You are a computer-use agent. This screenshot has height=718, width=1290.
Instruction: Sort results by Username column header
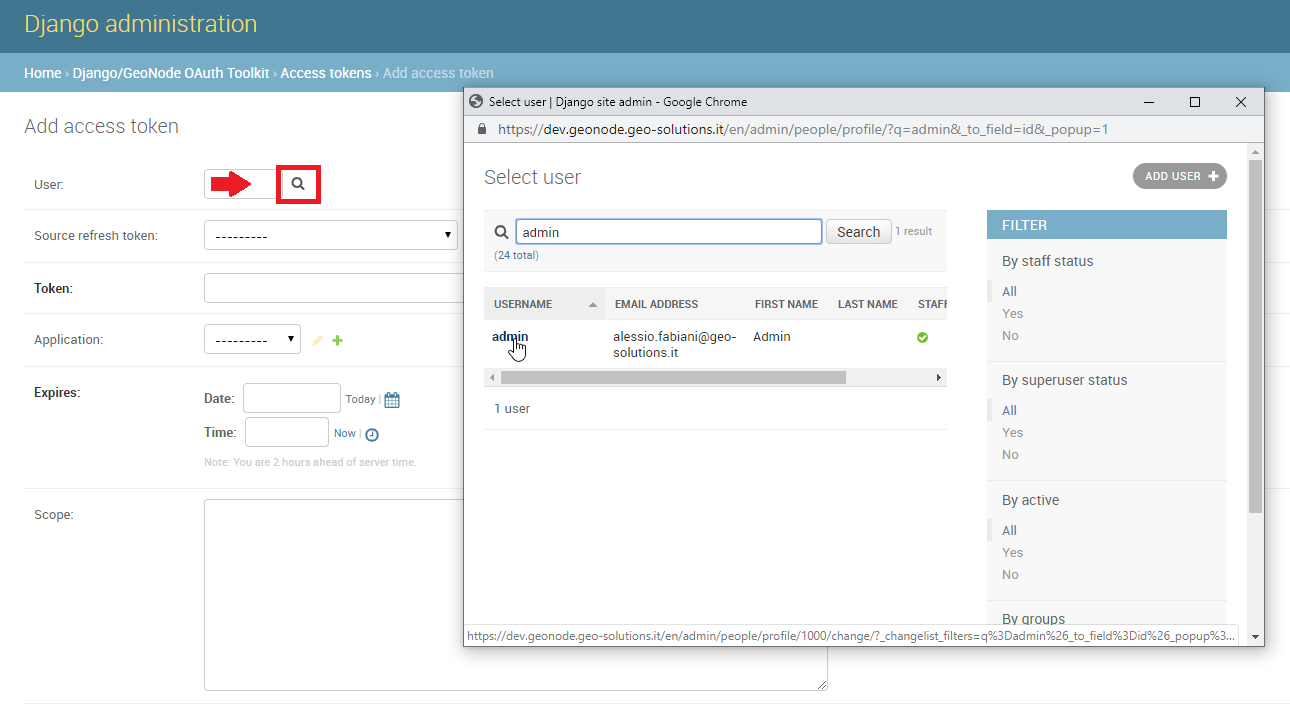click(x=523, y=304)
